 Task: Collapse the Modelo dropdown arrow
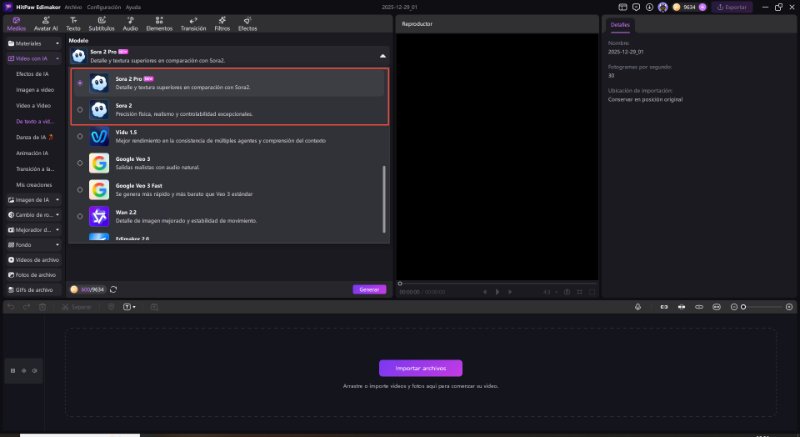click(x=383, y=56)
